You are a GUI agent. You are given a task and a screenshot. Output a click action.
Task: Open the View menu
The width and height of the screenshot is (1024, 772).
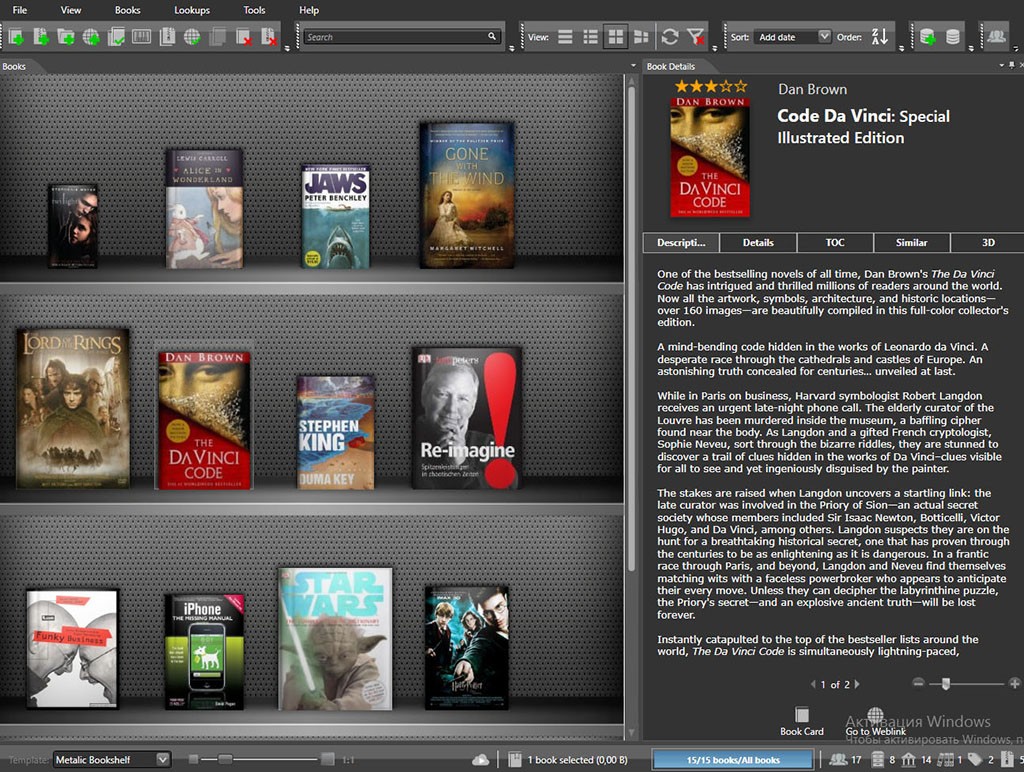point(71,10)
